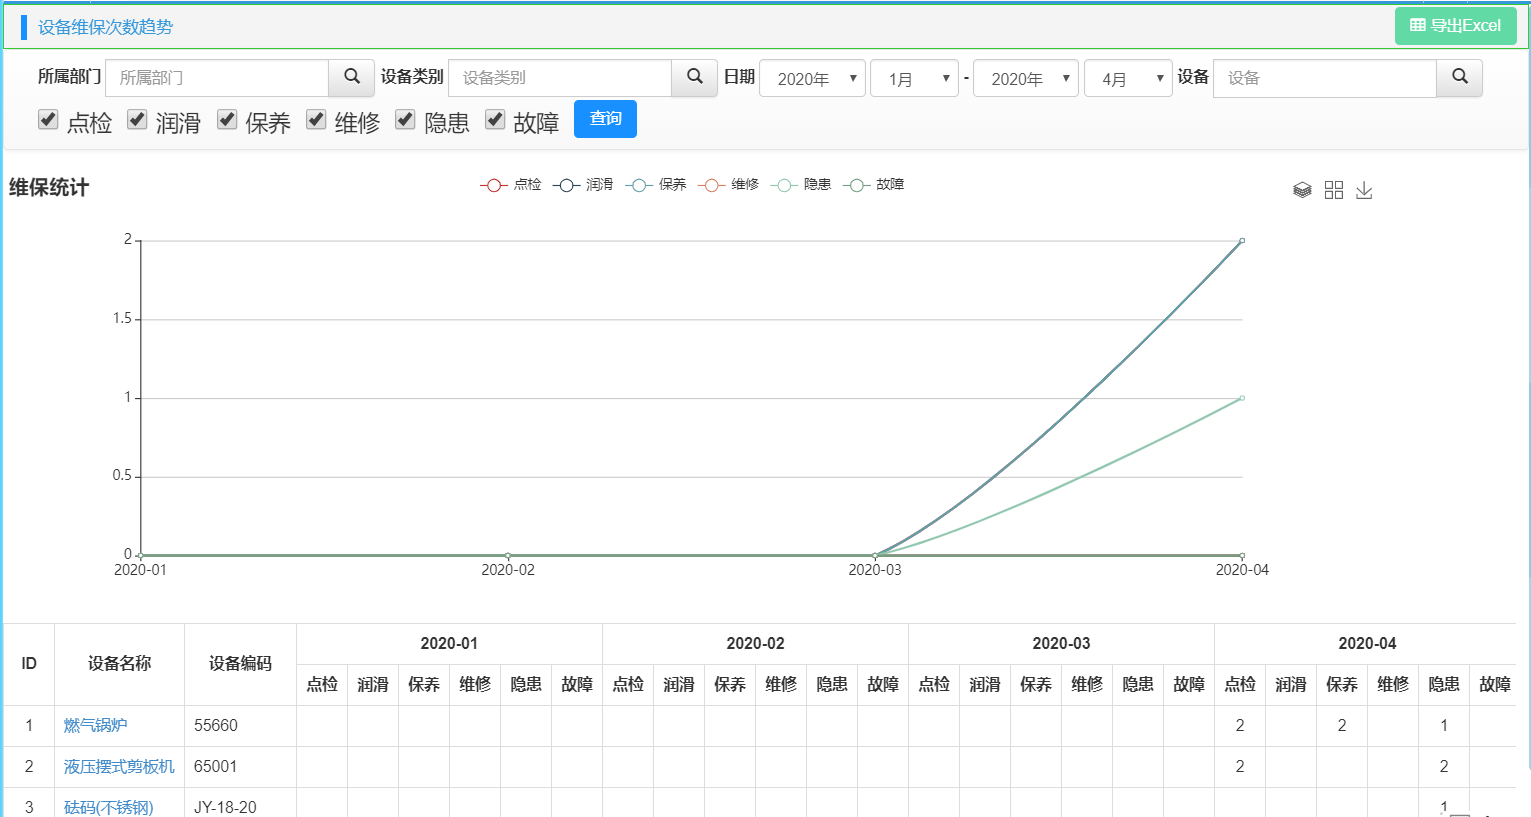Open the end year 2020年 dropdown
Screen dimensions: 1531x817
(1026, 78)
